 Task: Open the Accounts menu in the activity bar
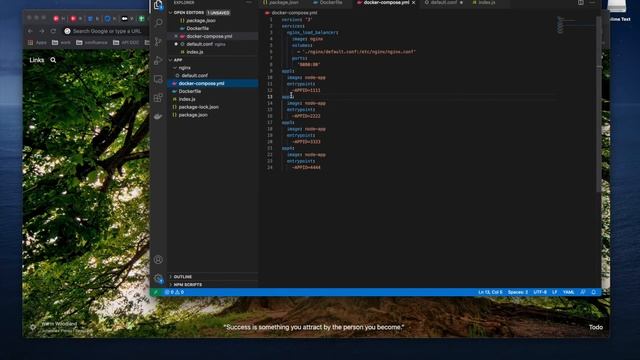(x=158, y=259)
